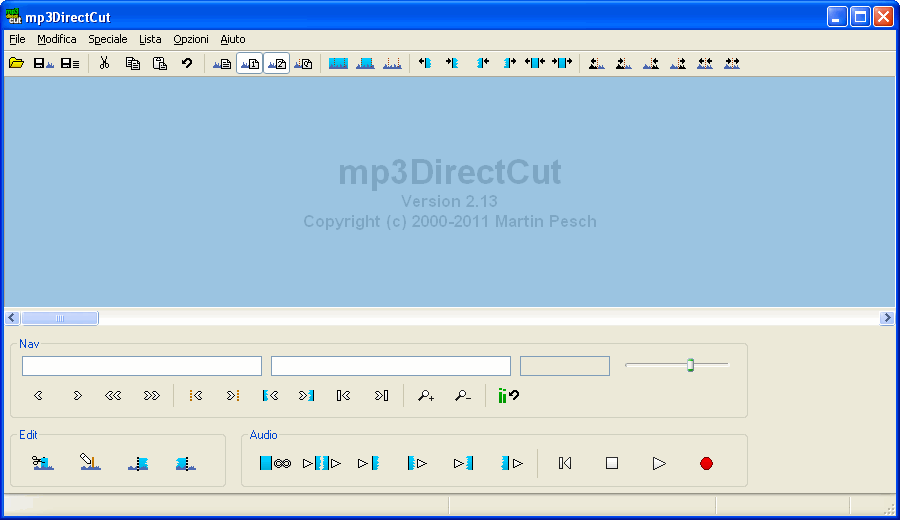Click first black cue marker toolbar icon

coord(596,63)
